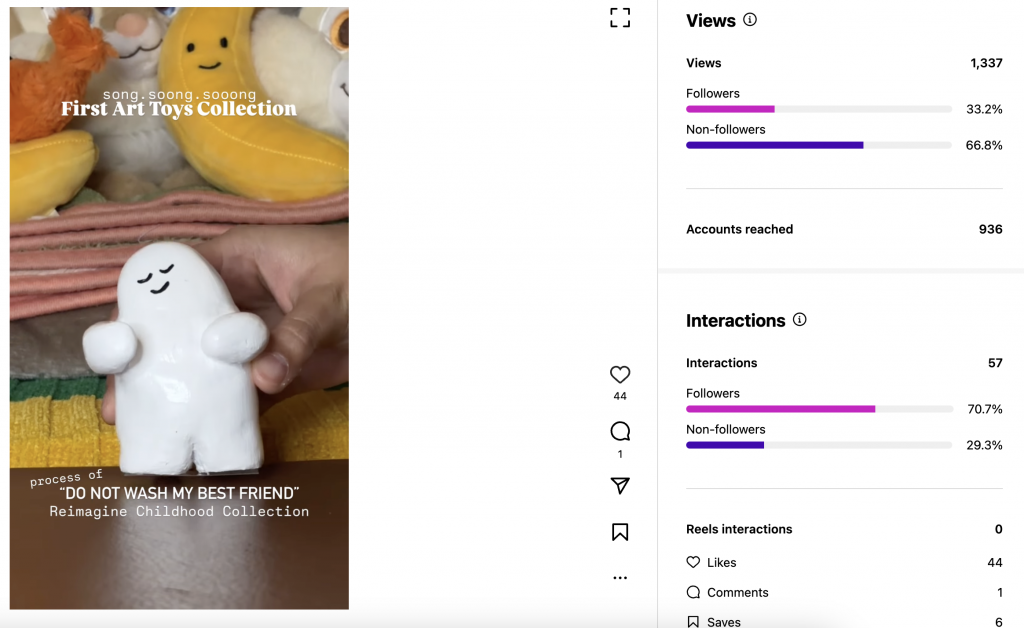Select the Reels interactions value '0'
This screenshot has width=1024, height=628.
click(x=999, y=529)
